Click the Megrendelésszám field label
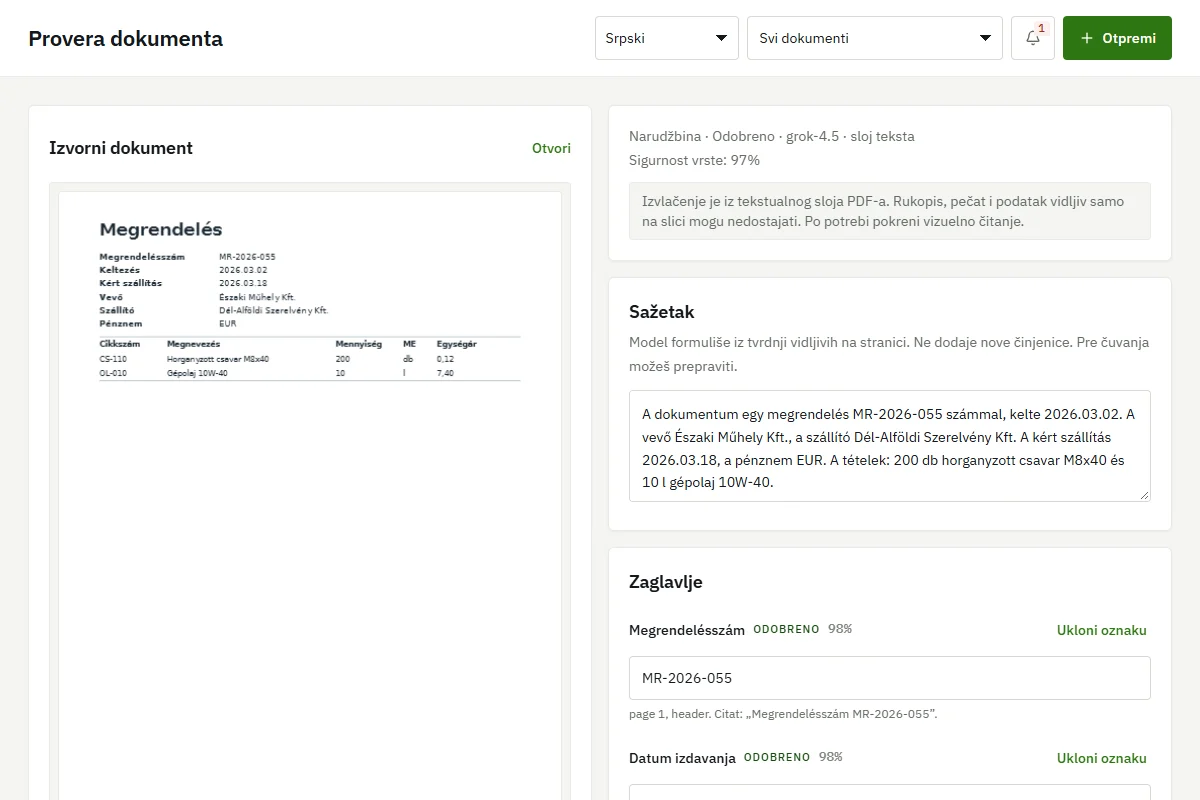The image size is (1200, 800). 687,630
